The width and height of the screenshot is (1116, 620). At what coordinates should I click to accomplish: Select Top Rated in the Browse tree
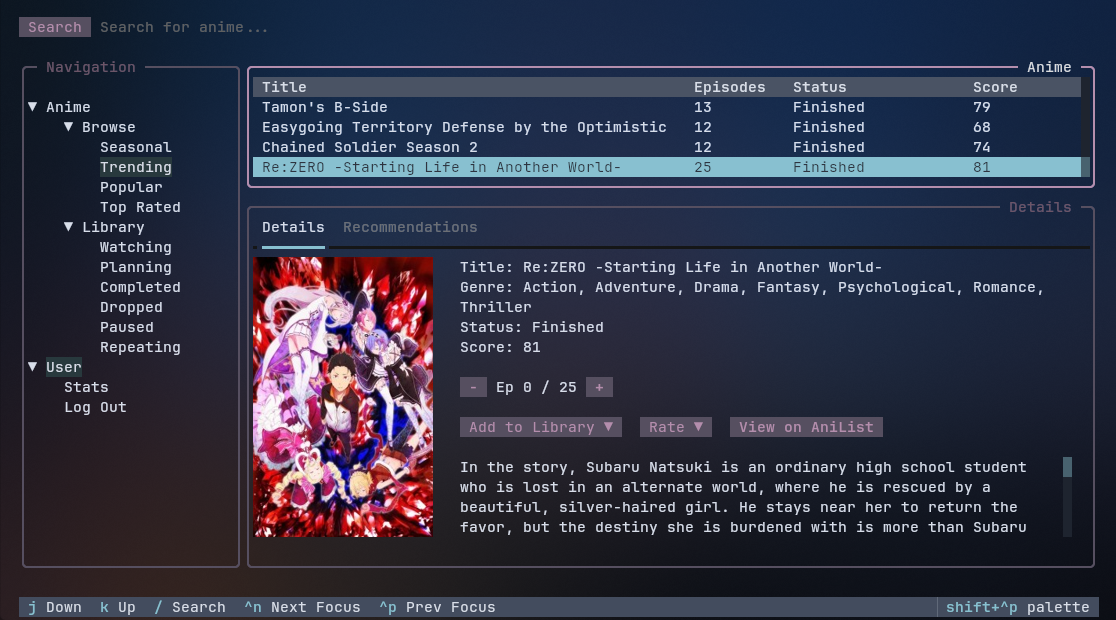tap(140, 207)
